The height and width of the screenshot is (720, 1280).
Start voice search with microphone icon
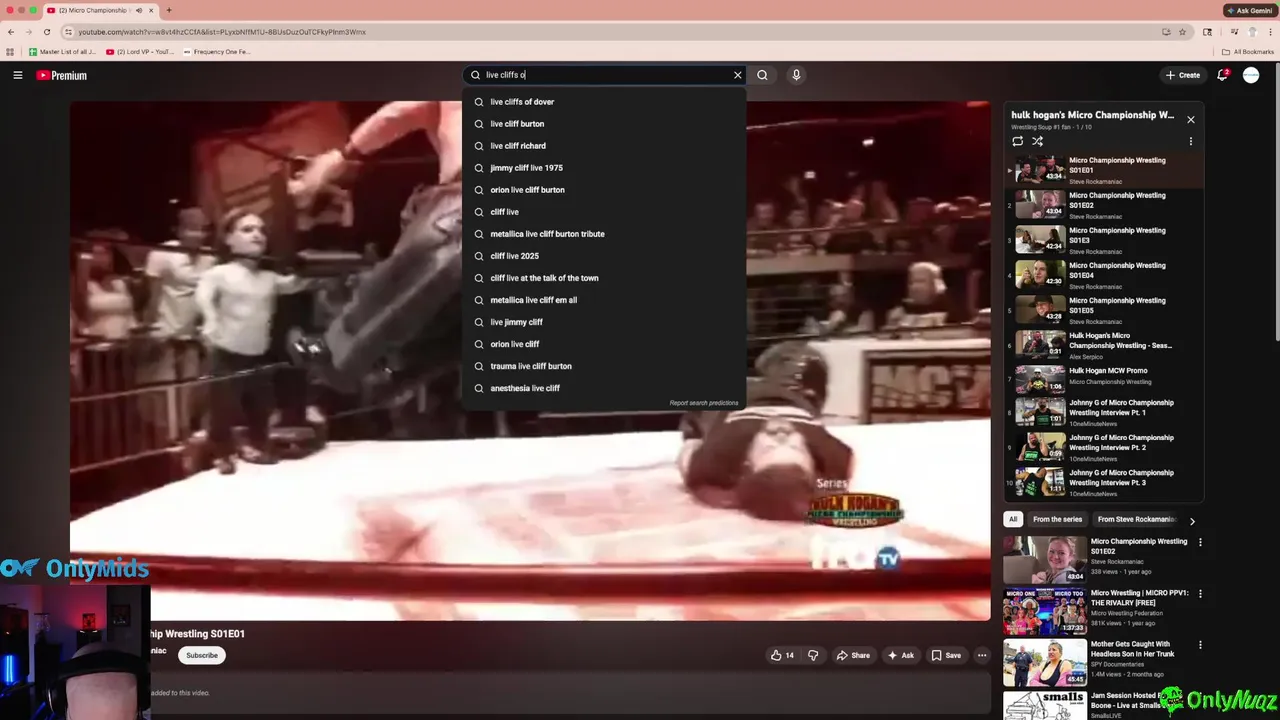[x=796, y=75]
